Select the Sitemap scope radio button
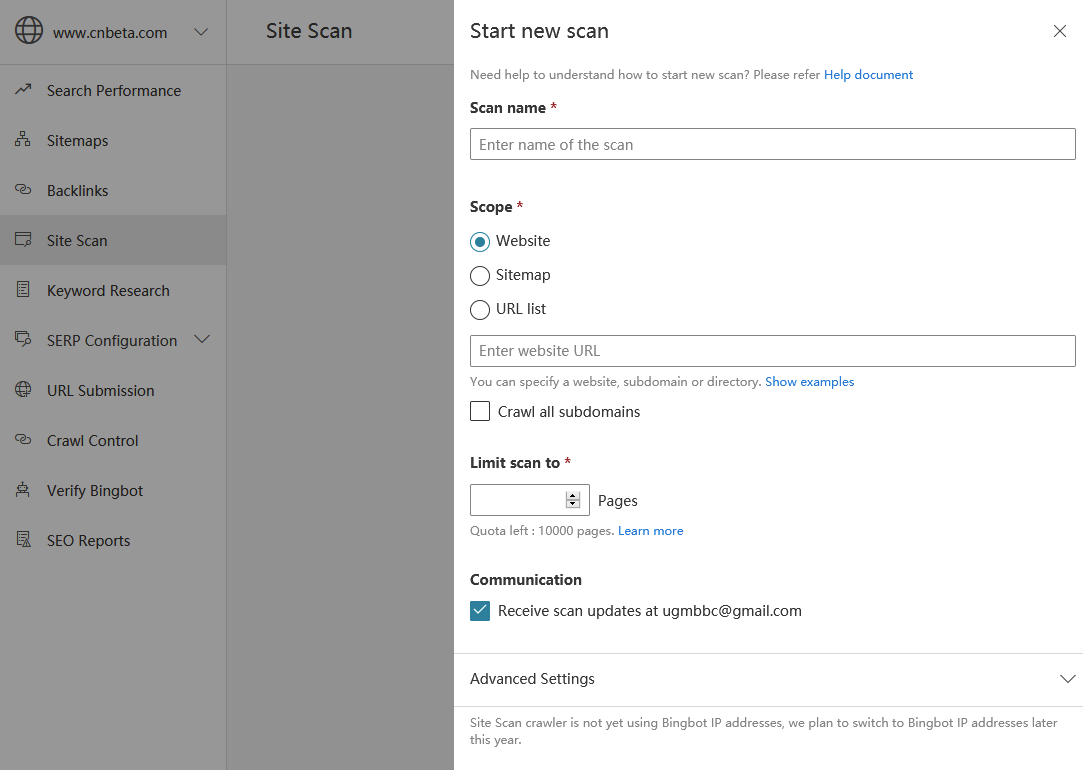This screenshot has width=1083, height=770. pyautogui.click(x=480, y=276)
